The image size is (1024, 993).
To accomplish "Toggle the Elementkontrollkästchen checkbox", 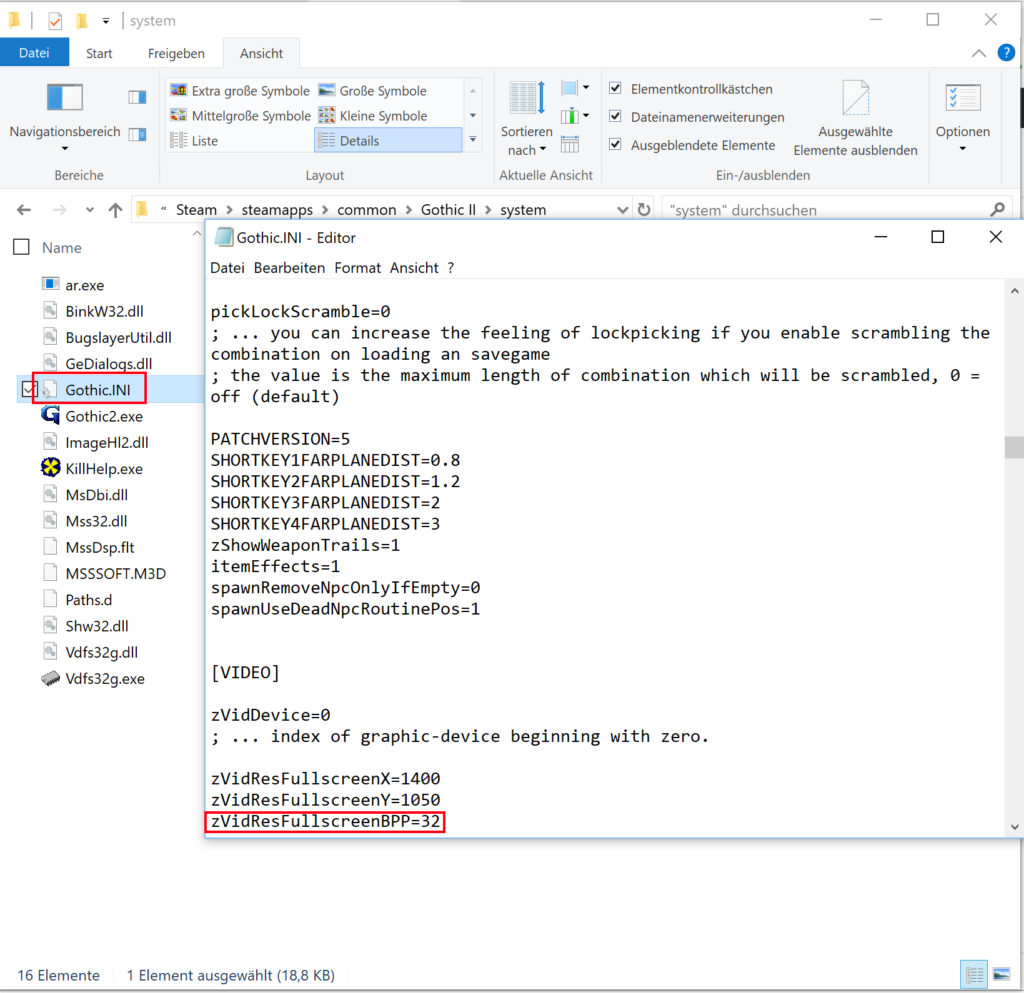I will [616, 89].
